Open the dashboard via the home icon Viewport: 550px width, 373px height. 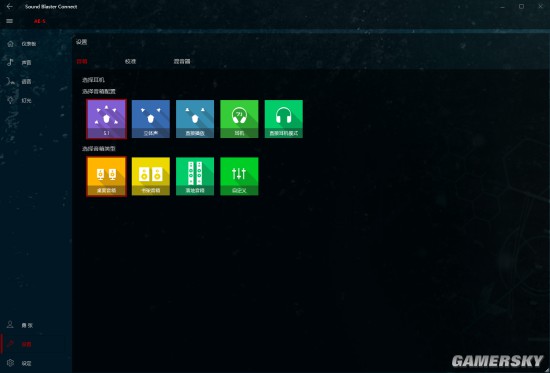[22, 44]
